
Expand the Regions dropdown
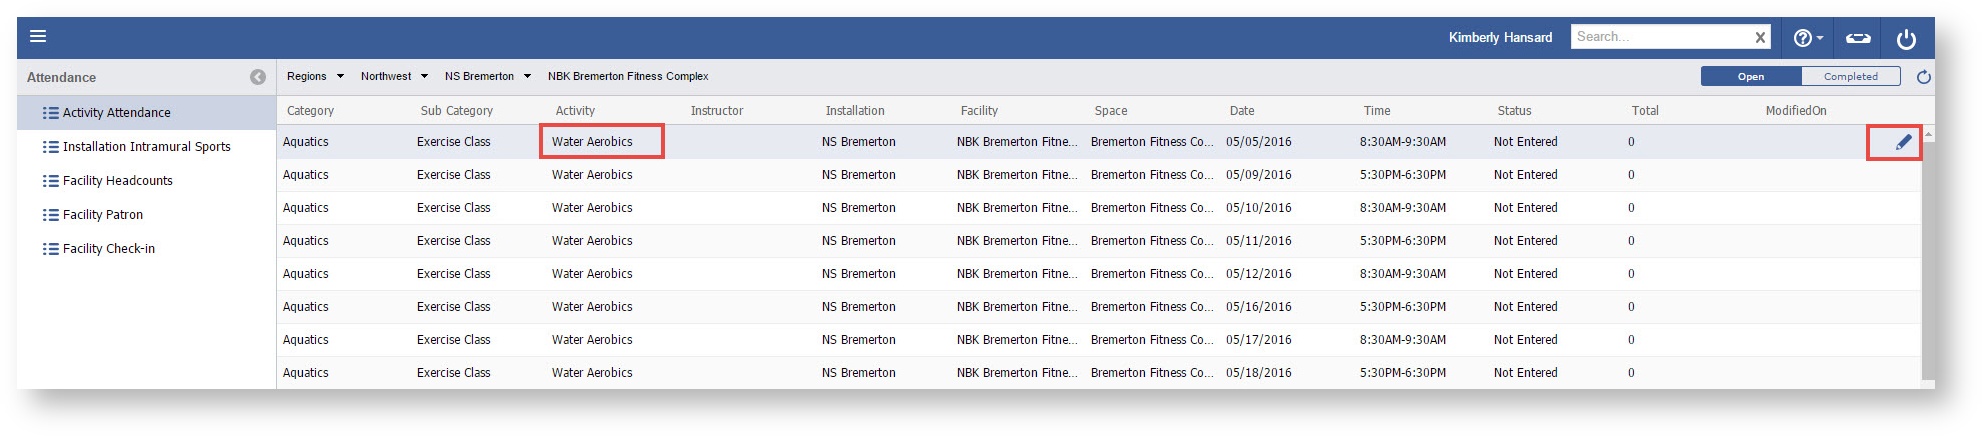315,76
